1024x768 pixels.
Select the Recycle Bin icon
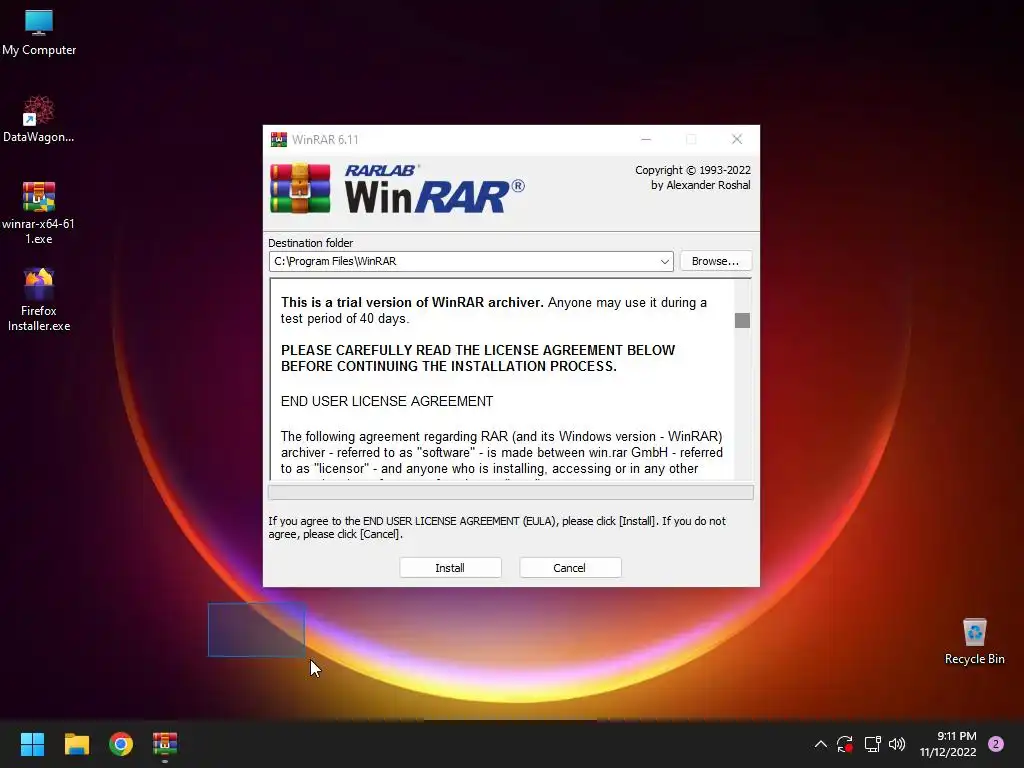tap(974, 641)
